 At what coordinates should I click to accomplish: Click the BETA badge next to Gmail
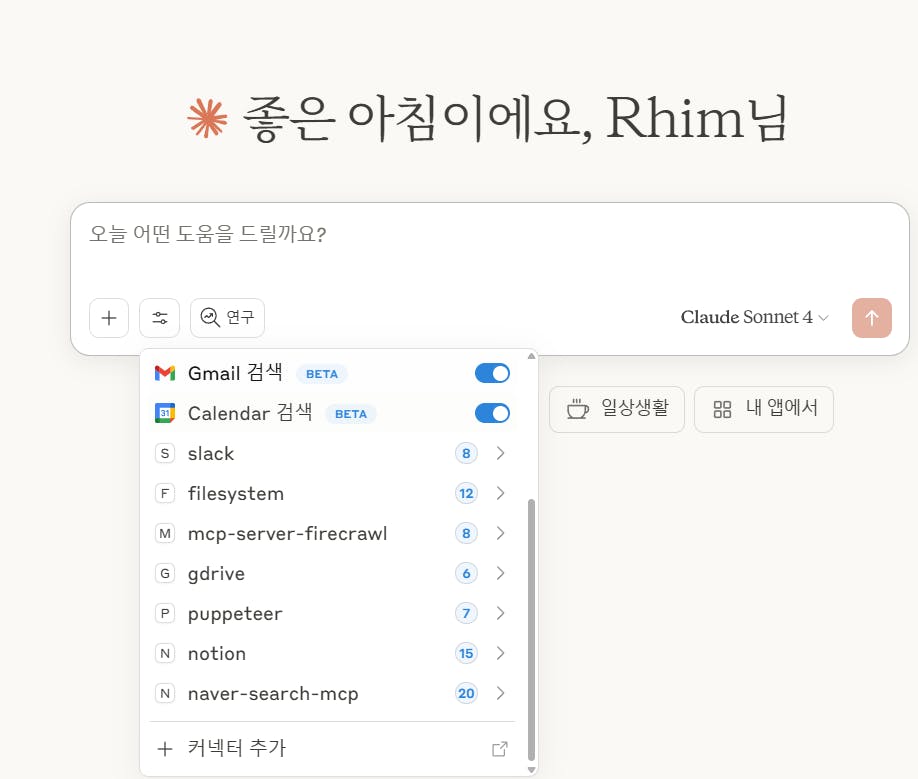click(x=322, y=374)
